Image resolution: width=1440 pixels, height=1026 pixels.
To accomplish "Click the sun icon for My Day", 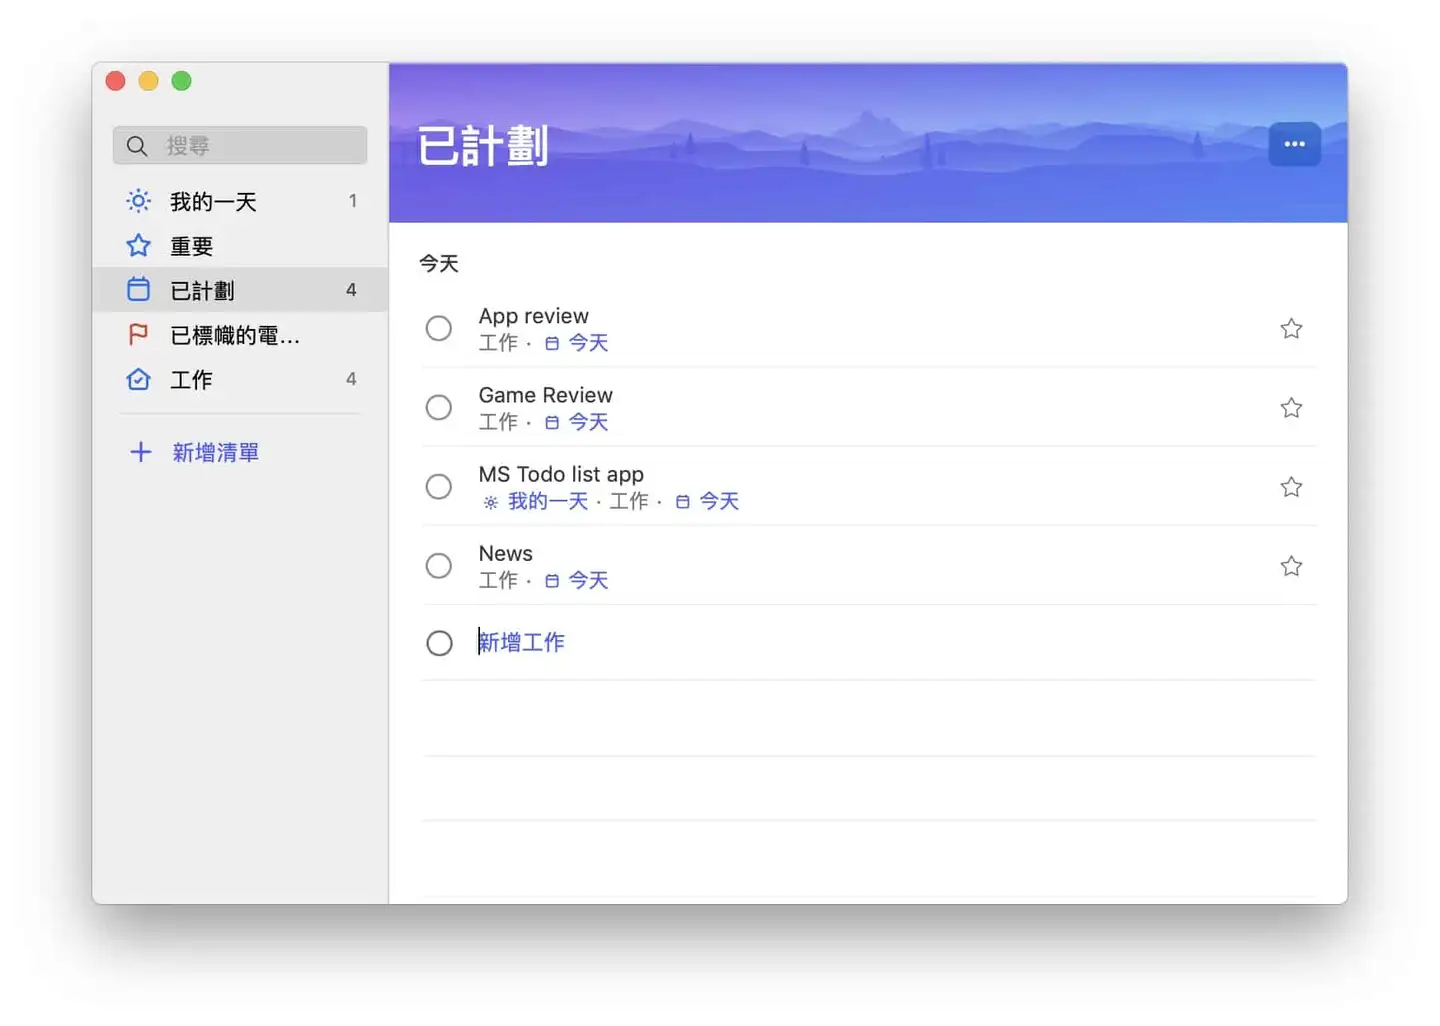I will pos(139,201).
